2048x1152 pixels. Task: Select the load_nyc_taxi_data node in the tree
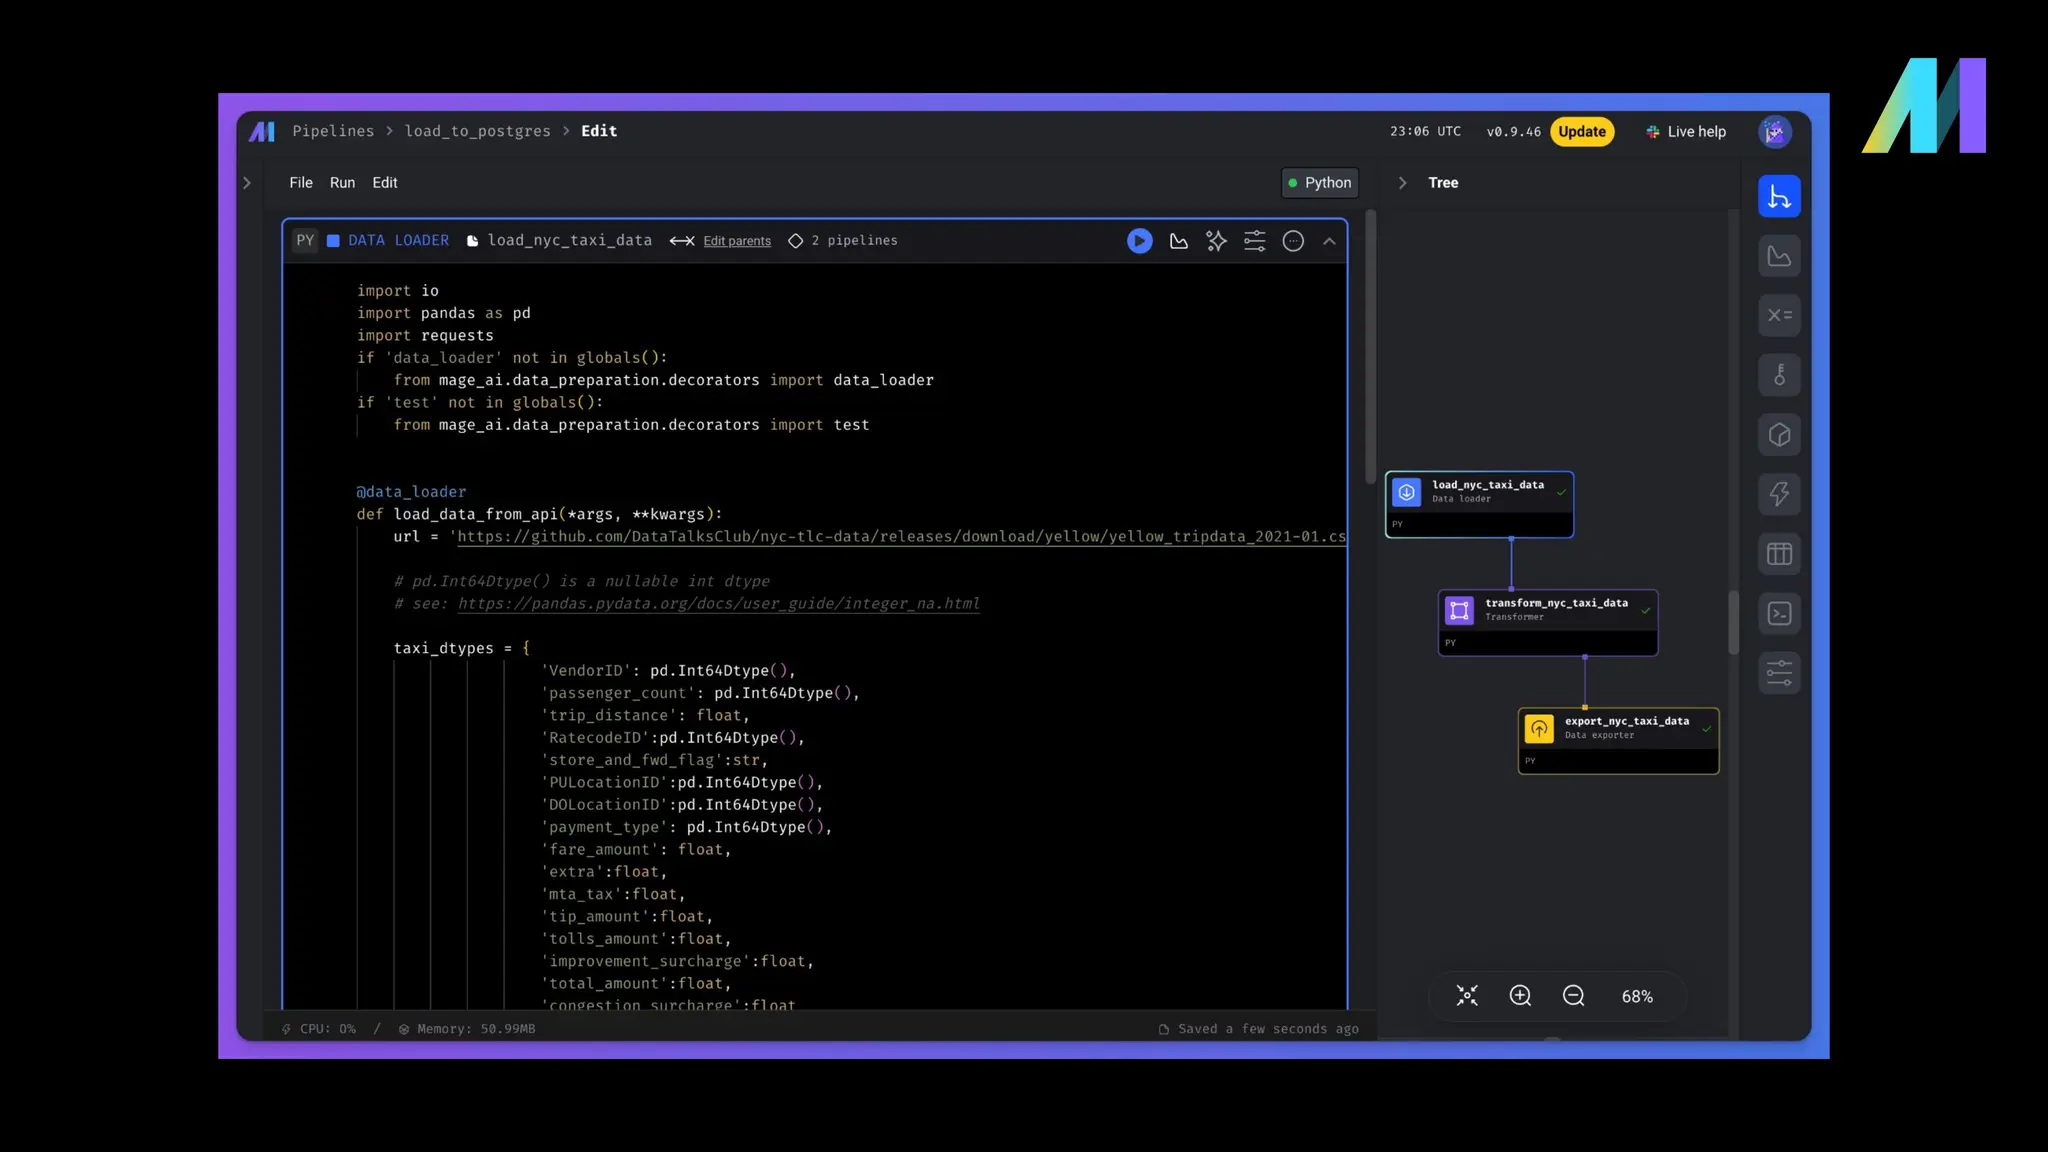tap(1479, 504)
